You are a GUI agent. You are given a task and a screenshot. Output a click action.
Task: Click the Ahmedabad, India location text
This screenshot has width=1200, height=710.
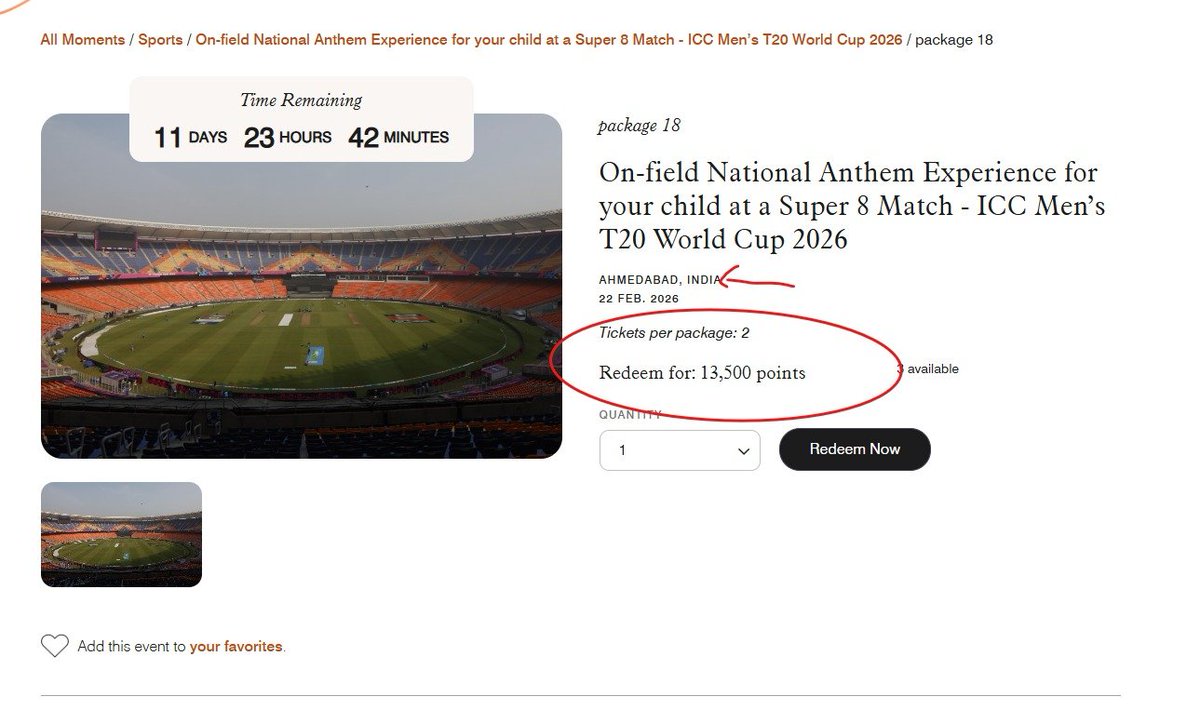[x=658, y=280]
